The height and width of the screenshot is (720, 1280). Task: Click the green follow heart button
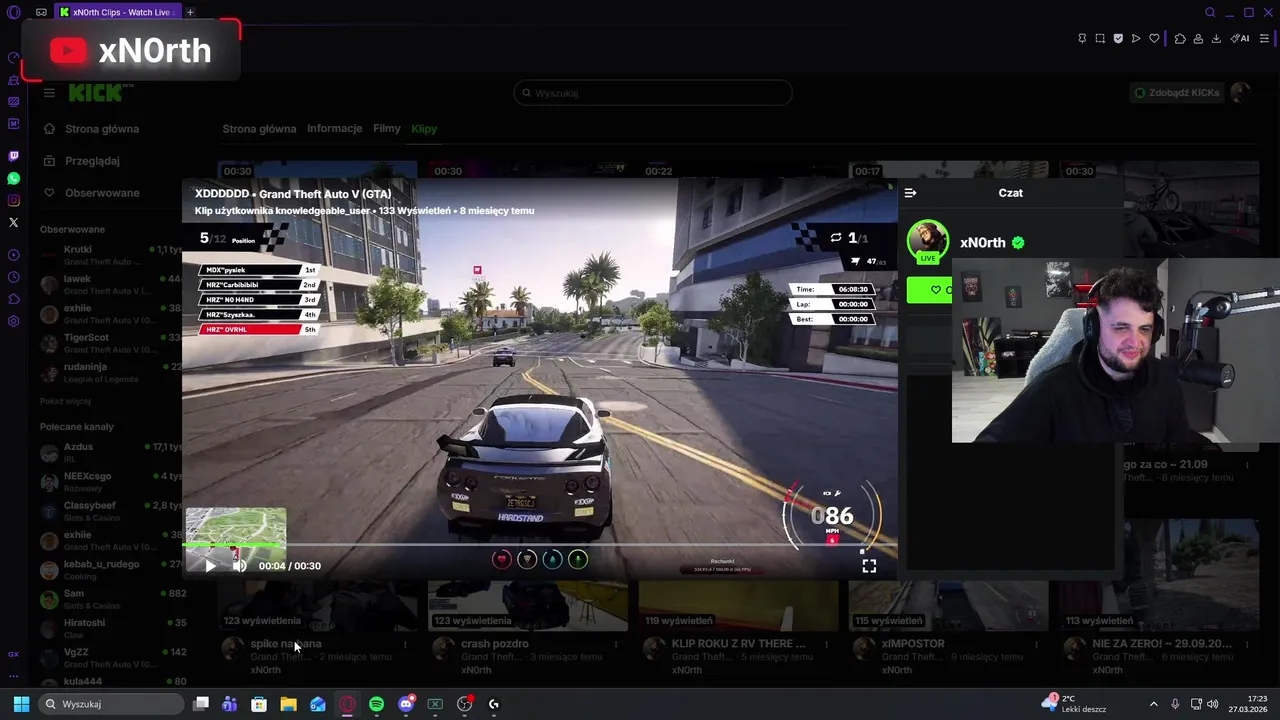point(930,290)
